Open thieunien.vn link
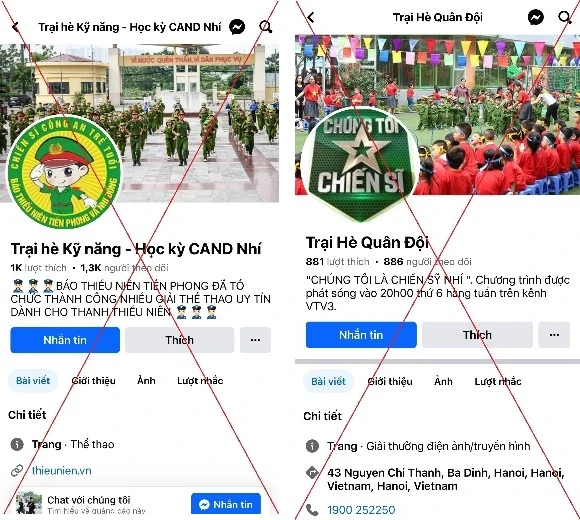 coord(61,471)
